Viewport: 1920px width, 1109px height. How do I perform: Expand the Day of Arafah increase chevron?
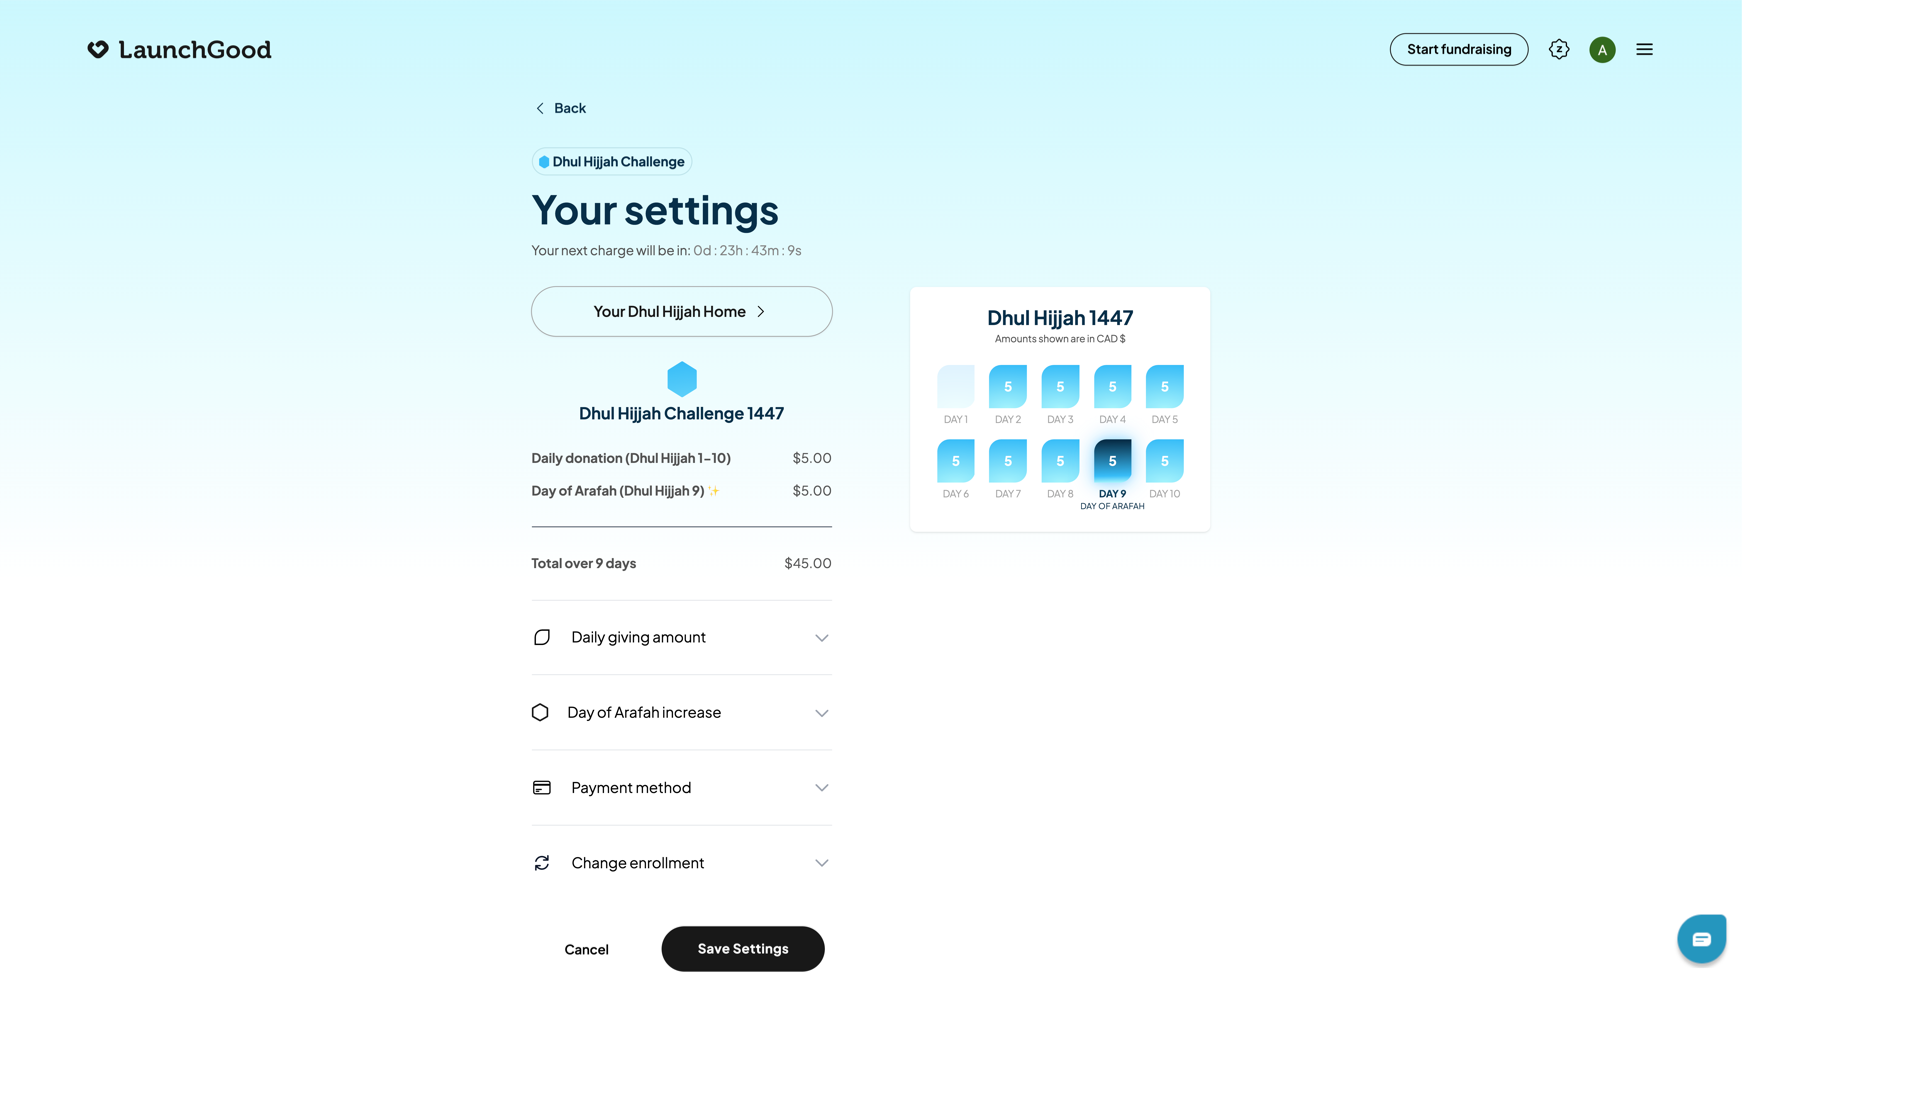click(x=821, y=713)
